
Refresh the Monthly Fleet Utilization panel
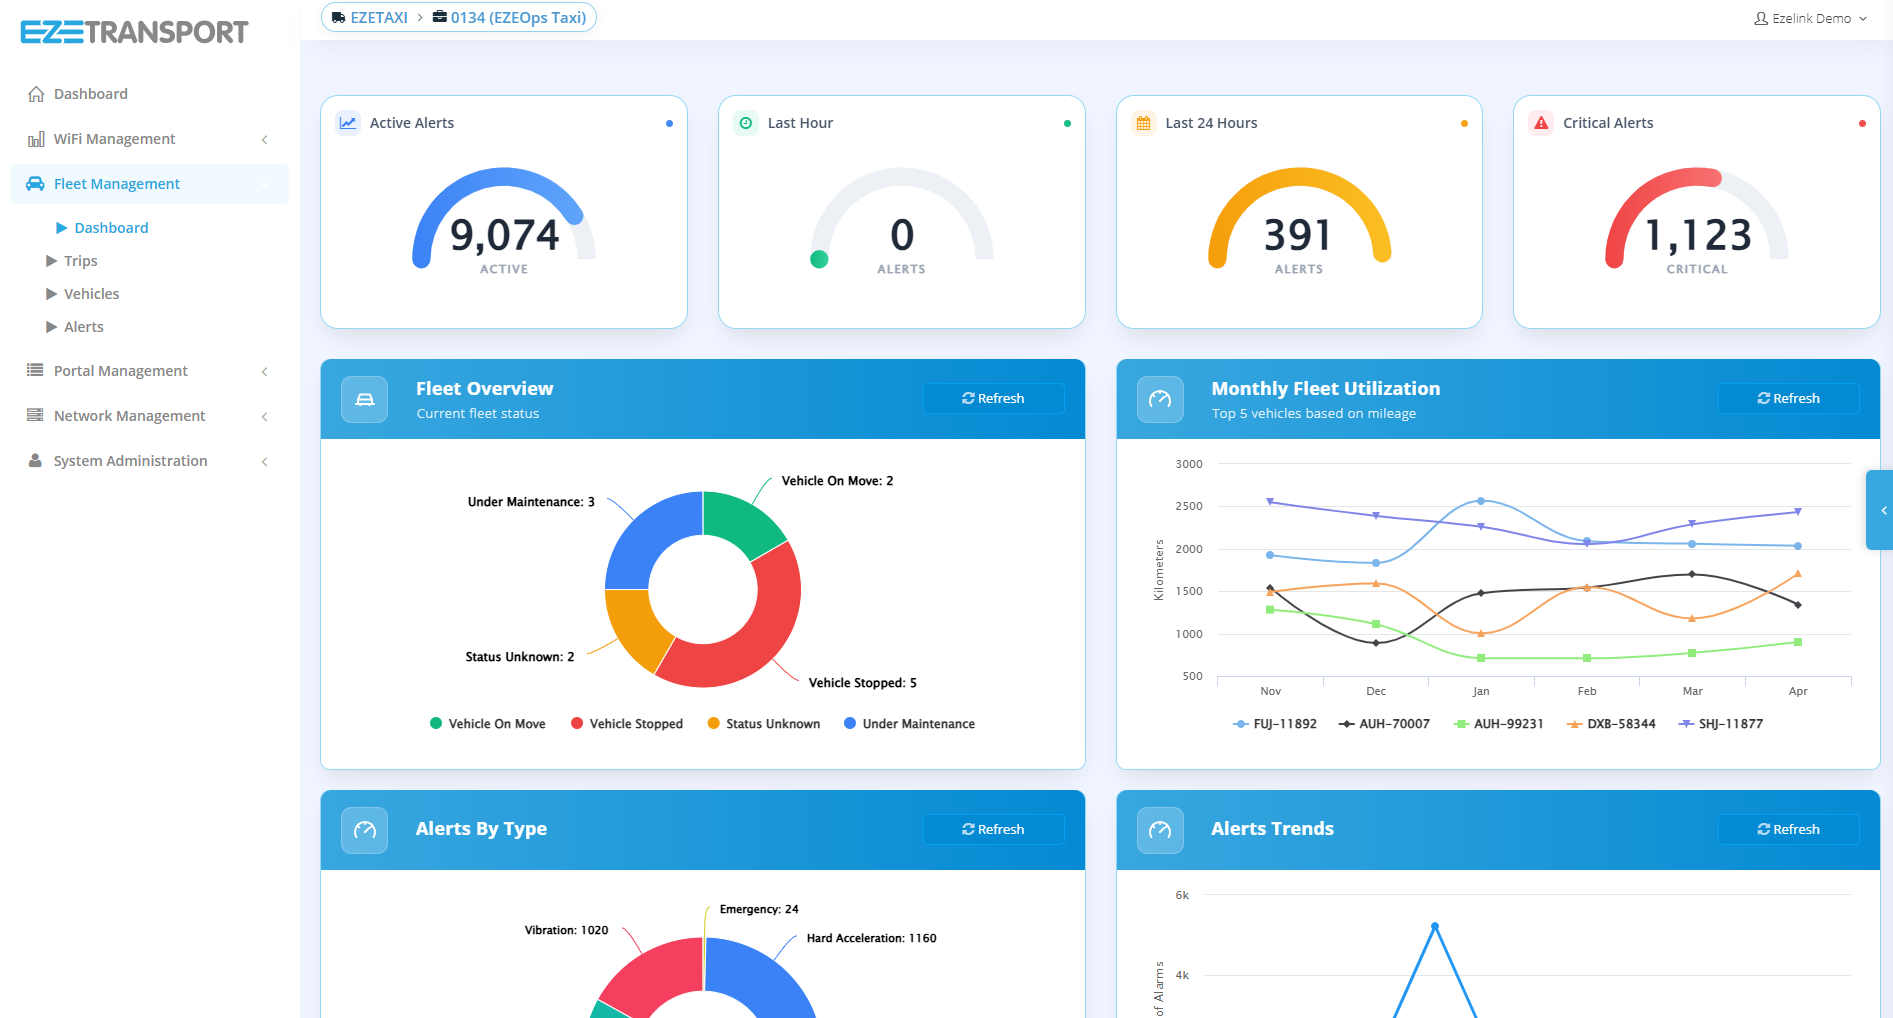[1788, 398]
